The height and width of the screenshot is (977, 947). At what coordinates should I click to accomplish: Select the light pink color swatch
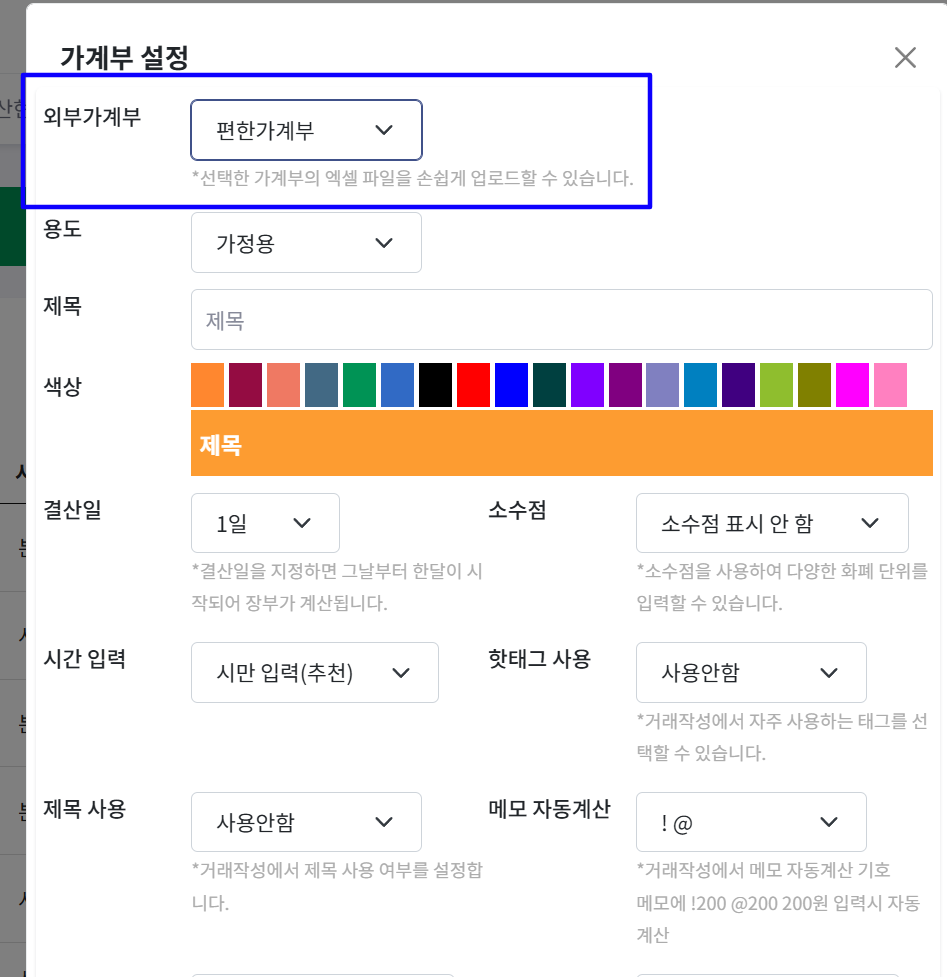click(890, 385)
